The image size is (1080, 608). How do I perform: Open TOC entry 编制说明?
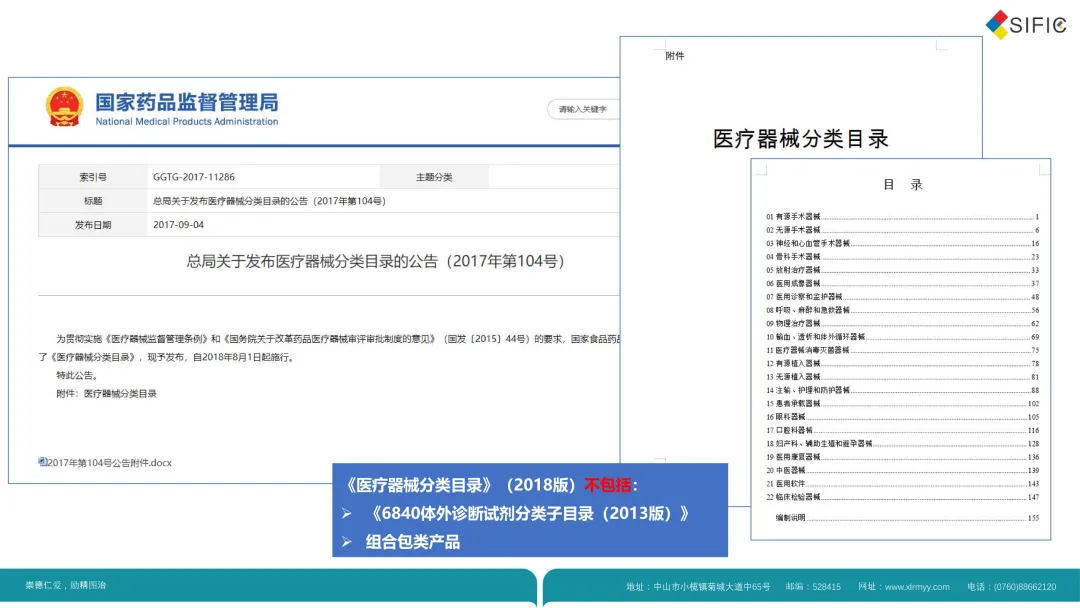(907, 518)
